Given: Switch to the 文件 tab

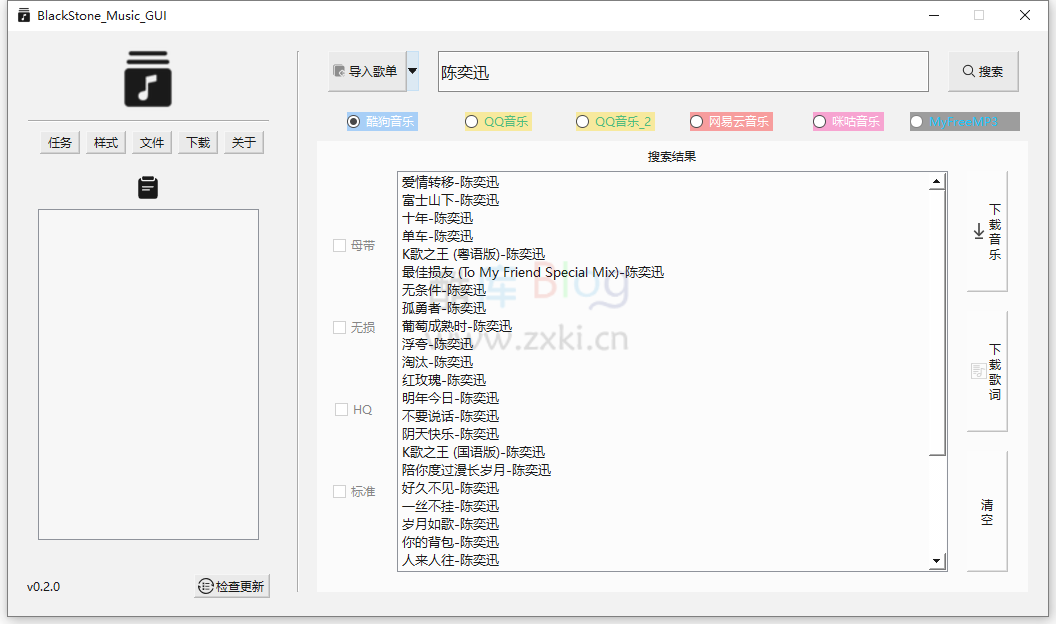Looking at the screenshot, I should (151, 142).
